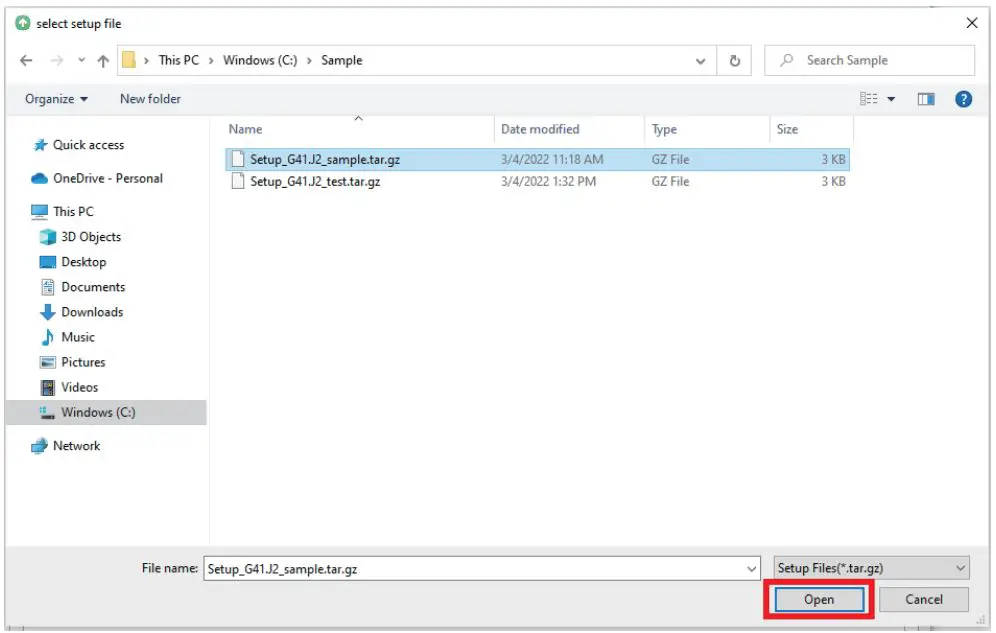Open the view options dropdown arrow
The image size is (996, 633).
tap(891, 99)
